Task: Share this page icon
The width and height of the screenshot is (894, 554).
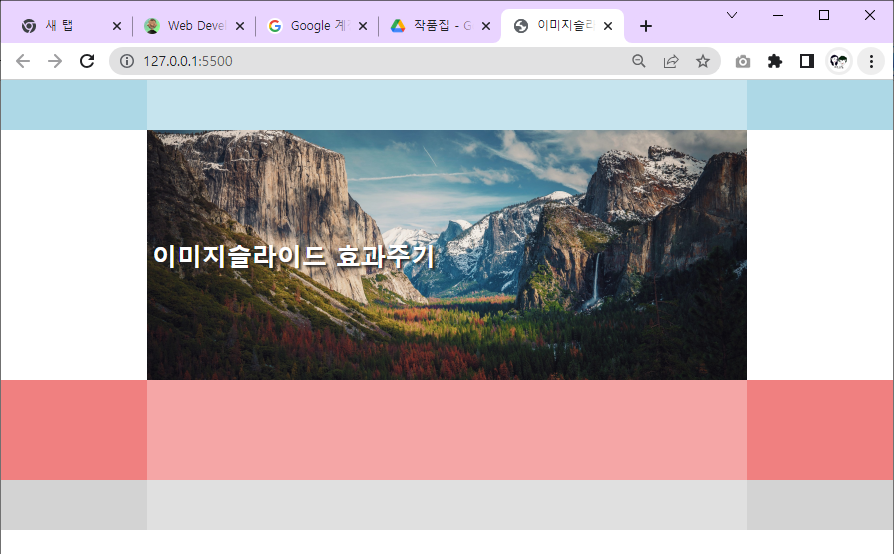Action: 671,61
